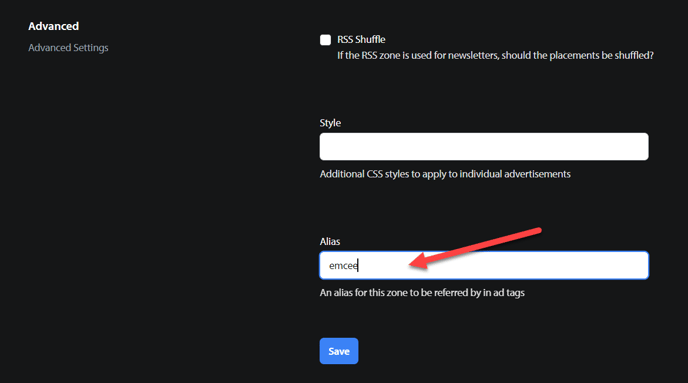688x383 pixels.
Task: Click inside the Alias input field
Action: tap(484, 265)
